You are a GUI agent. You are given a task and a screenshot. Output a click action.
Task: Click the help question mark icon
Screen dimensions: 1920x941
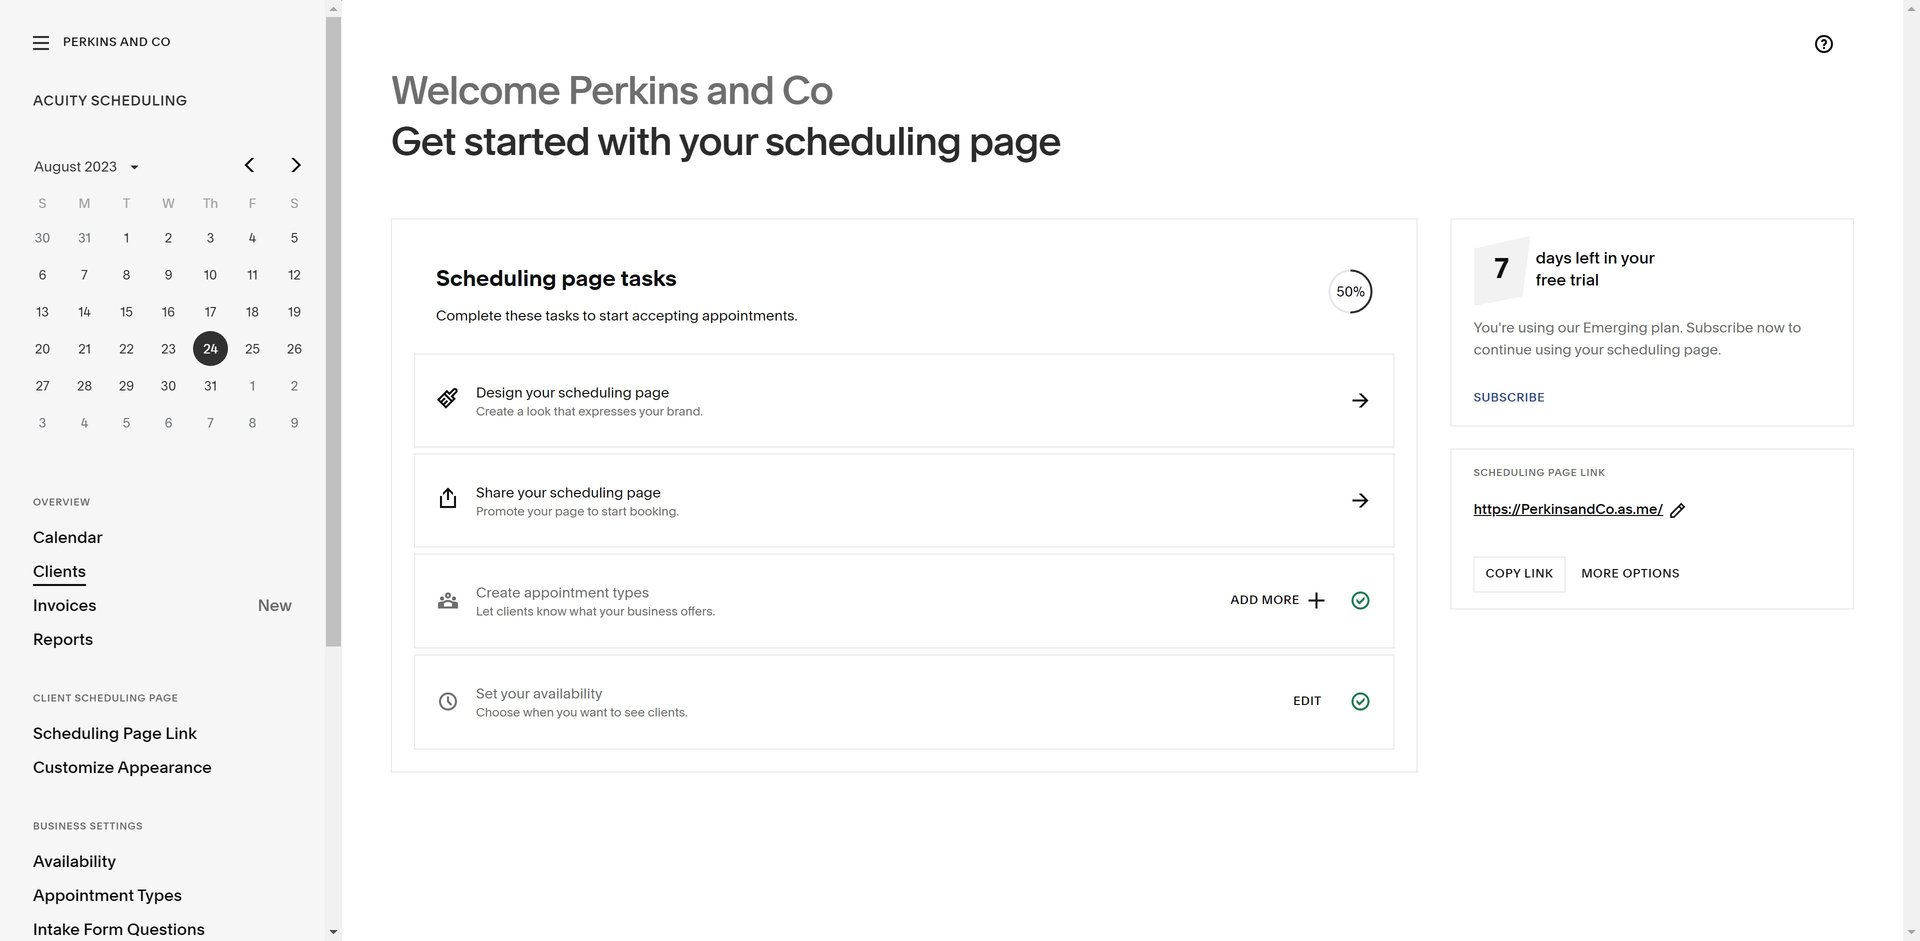click(x=1823, y=44)
